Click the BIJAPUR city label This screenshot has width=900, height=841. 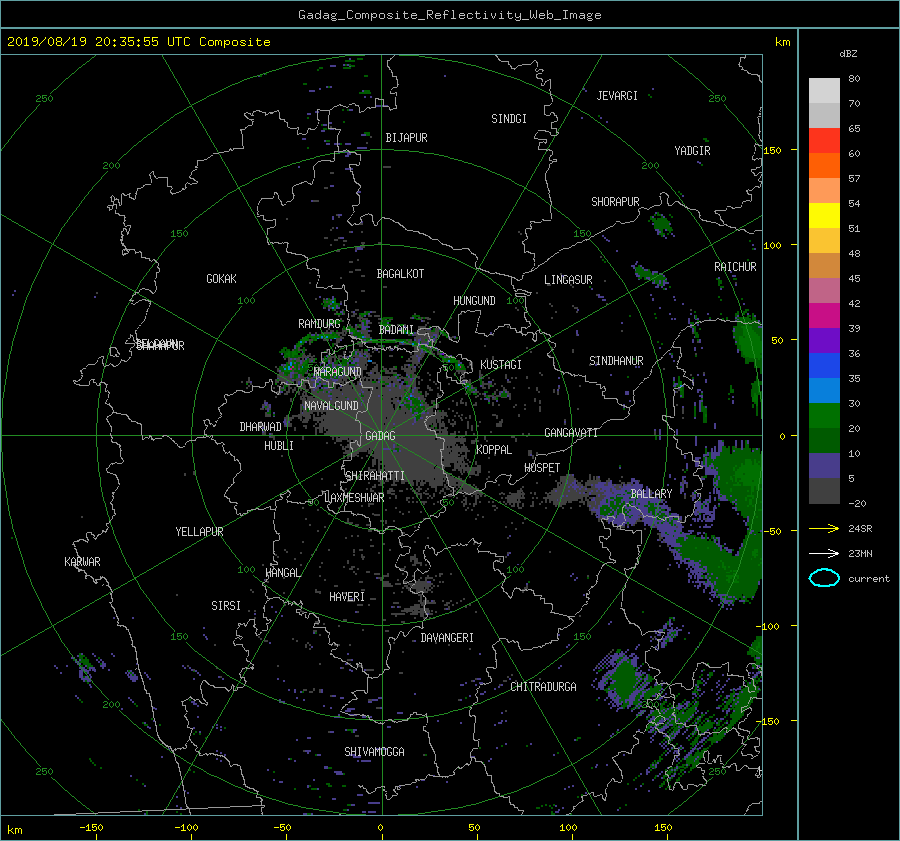click(406, 138)
